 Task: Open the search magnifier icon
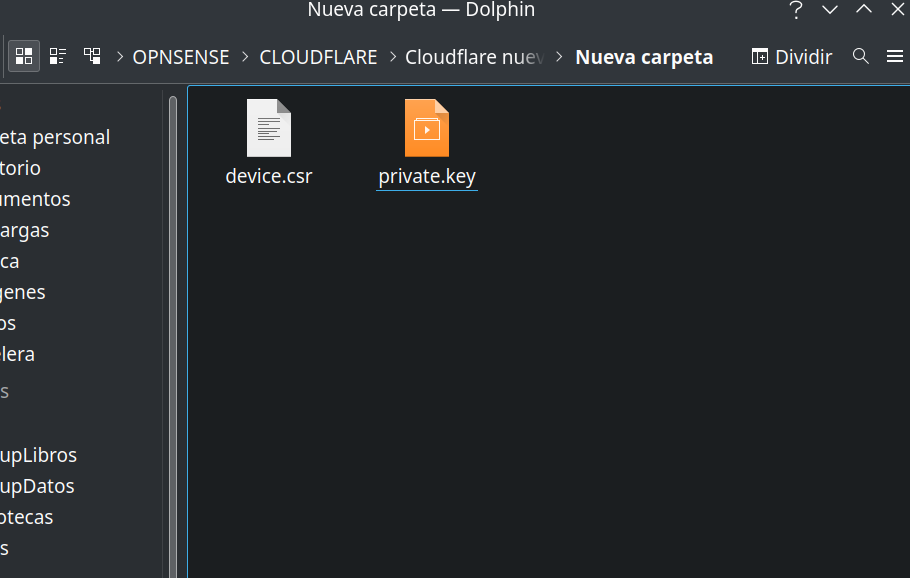pos(860,56)
